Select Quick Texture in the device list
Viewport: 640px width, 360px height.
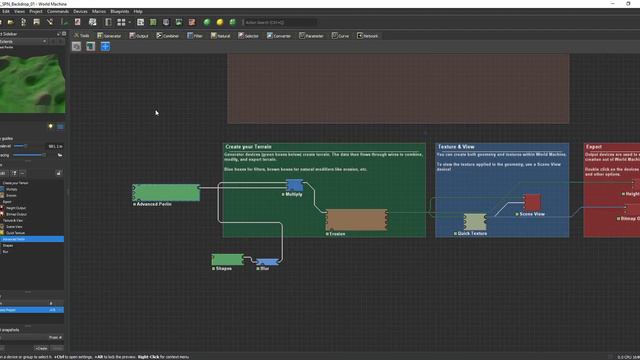click(x=32, y=233)
